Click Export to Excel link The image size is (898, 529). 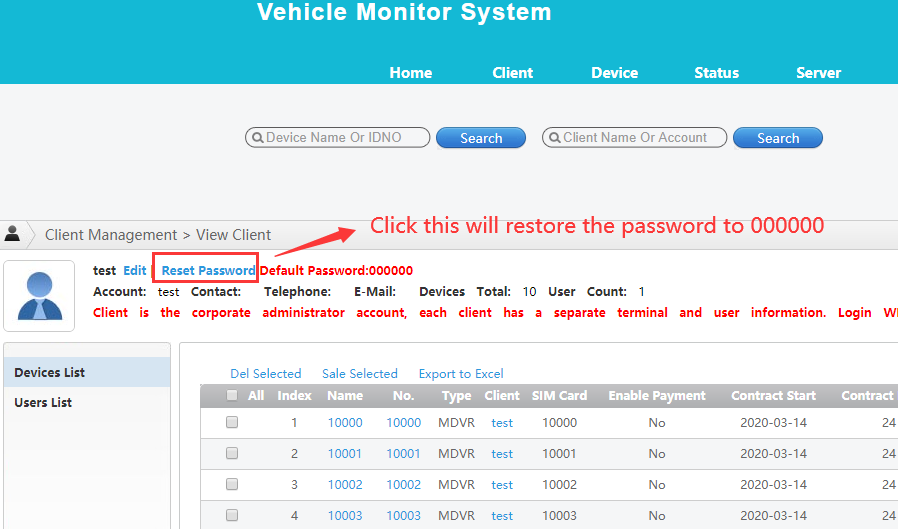[x=461, y=374]
